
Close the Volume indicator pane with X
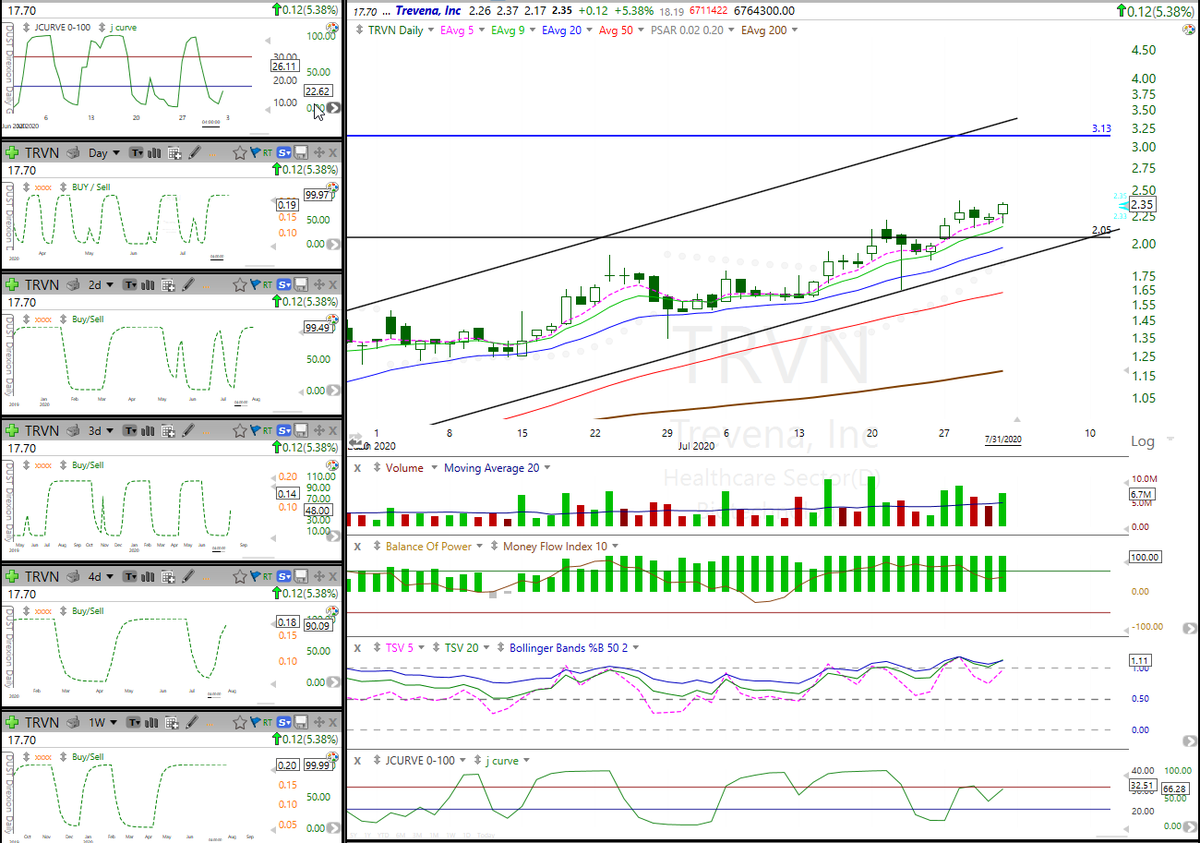[357, 467]
